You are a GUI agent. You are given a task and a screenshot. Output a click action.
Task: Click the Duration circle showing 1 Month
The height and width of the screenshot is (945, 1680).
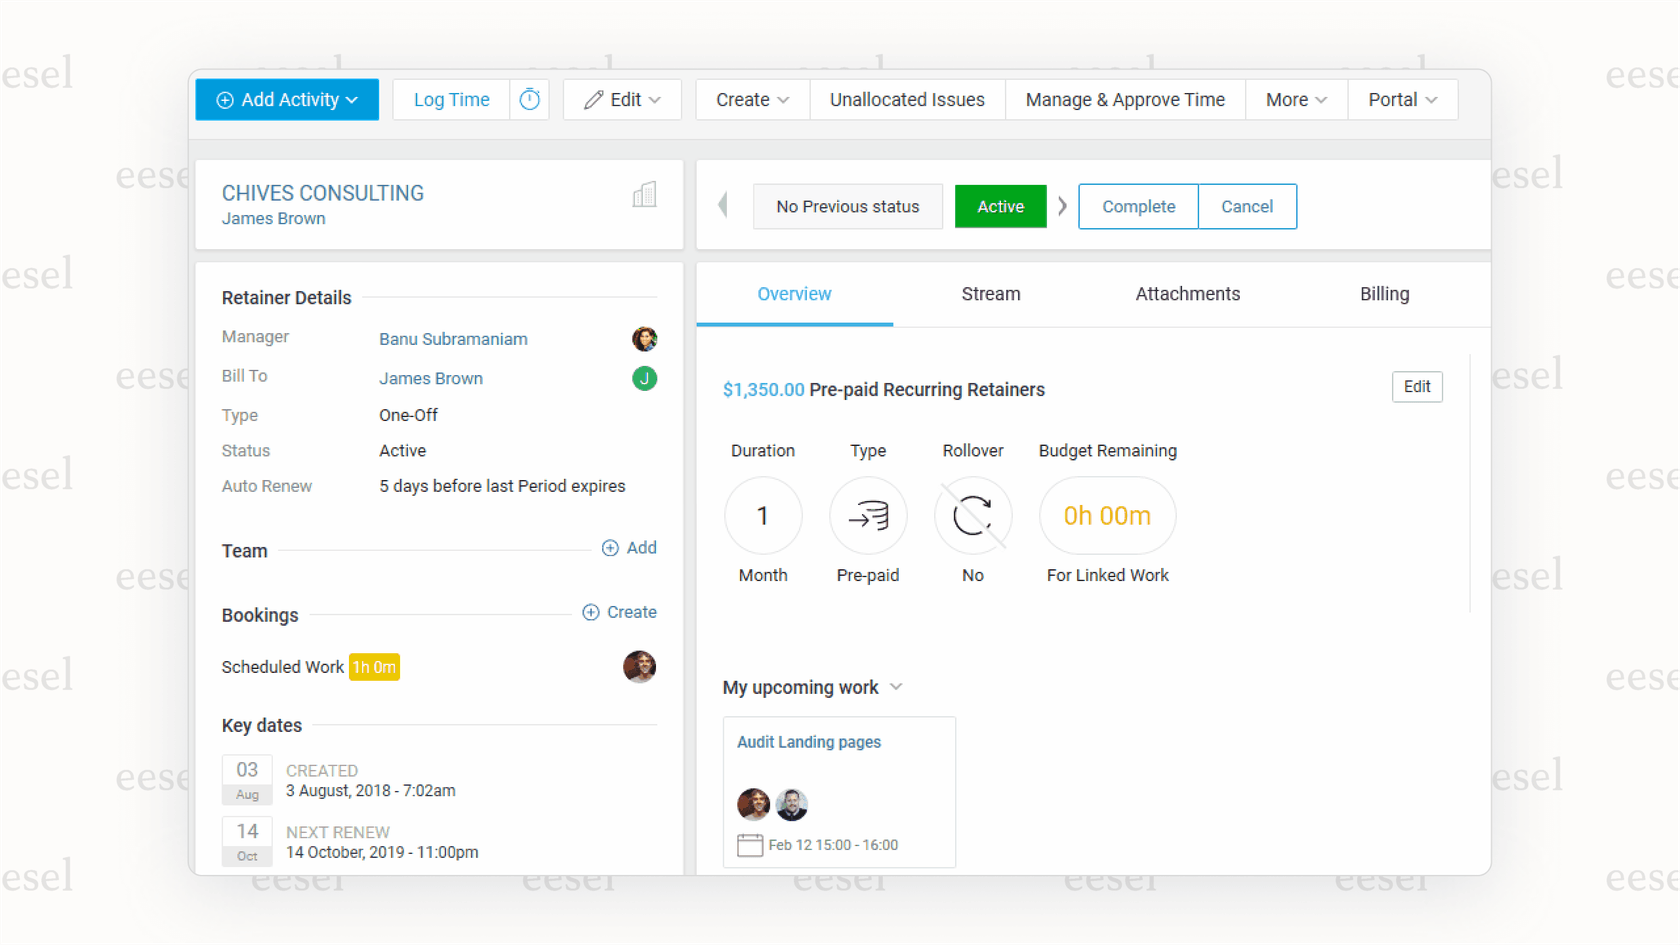[763, 515]
